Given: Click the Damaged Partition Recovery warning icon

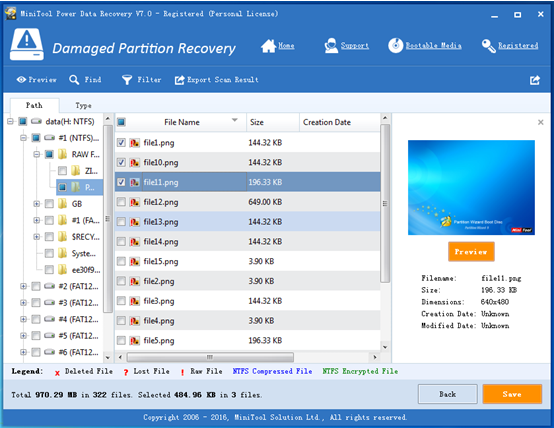Looking at the screenshot, I should pyautogui.click(x=27, y=45).
